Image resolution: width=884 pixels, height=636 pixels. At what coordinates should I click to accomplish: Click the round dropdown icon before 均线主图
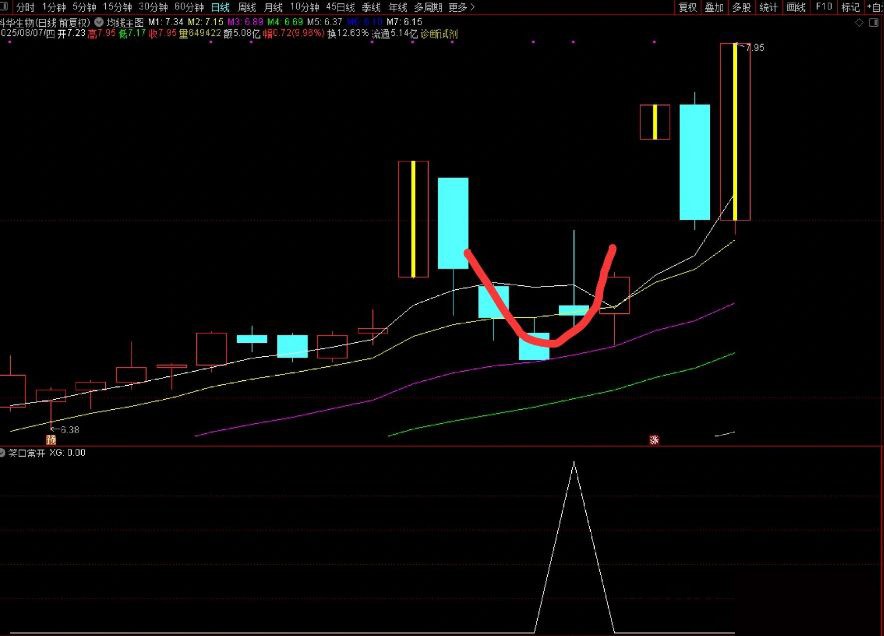(98, 20)
